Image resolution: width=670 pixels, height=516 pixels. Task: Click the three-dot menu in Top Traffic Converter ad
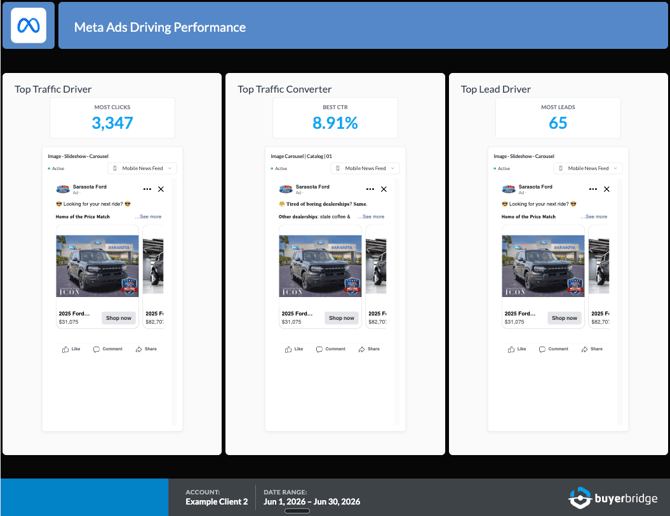370,189
